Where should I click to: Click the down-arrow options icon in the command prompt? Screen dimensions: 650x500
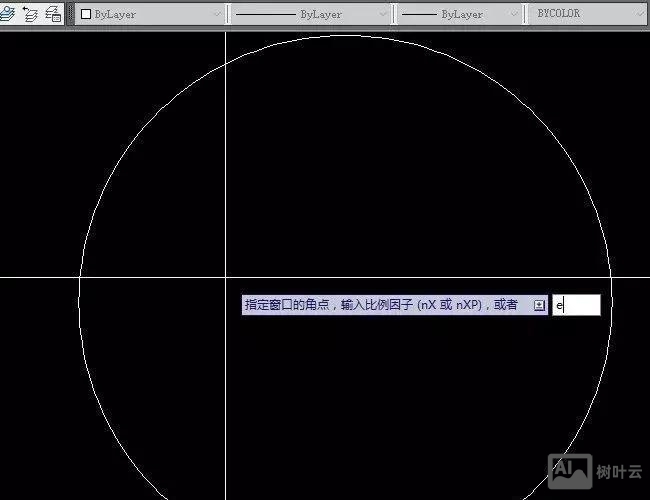[x=539, y=305]
